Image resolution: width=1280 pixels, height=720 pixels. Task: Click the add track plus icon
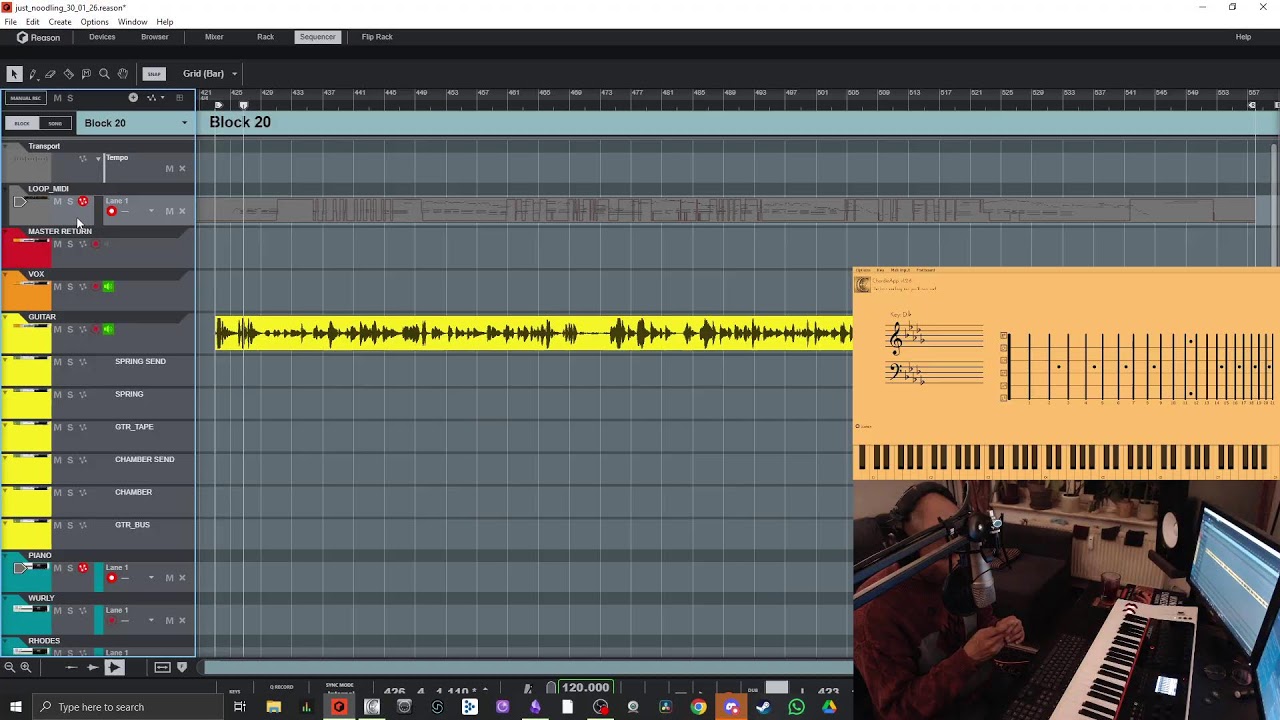[133, 98]
